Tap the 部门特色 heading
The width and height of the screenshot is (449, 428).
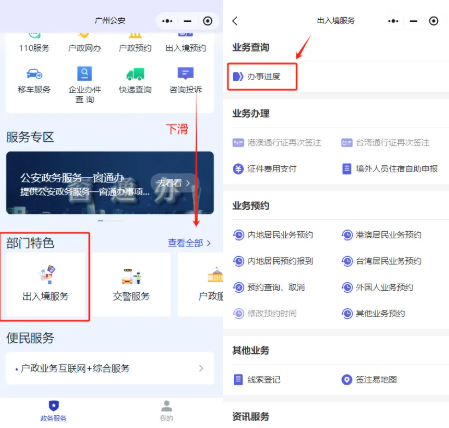click(30, 243)
